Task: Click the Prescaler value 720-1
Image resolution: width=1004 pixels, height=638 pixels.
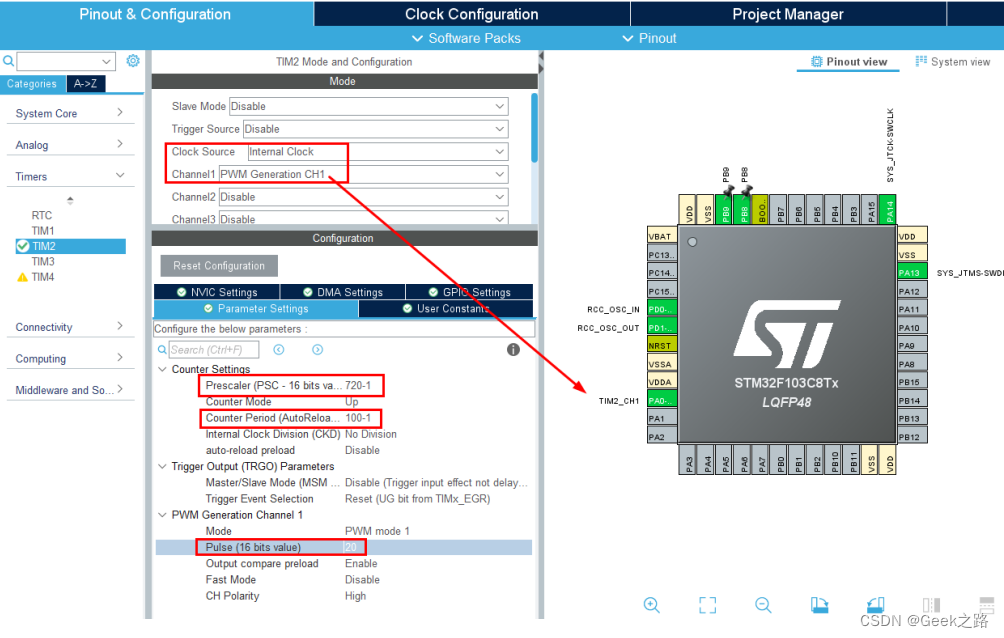Action: [x=358, y=386]
